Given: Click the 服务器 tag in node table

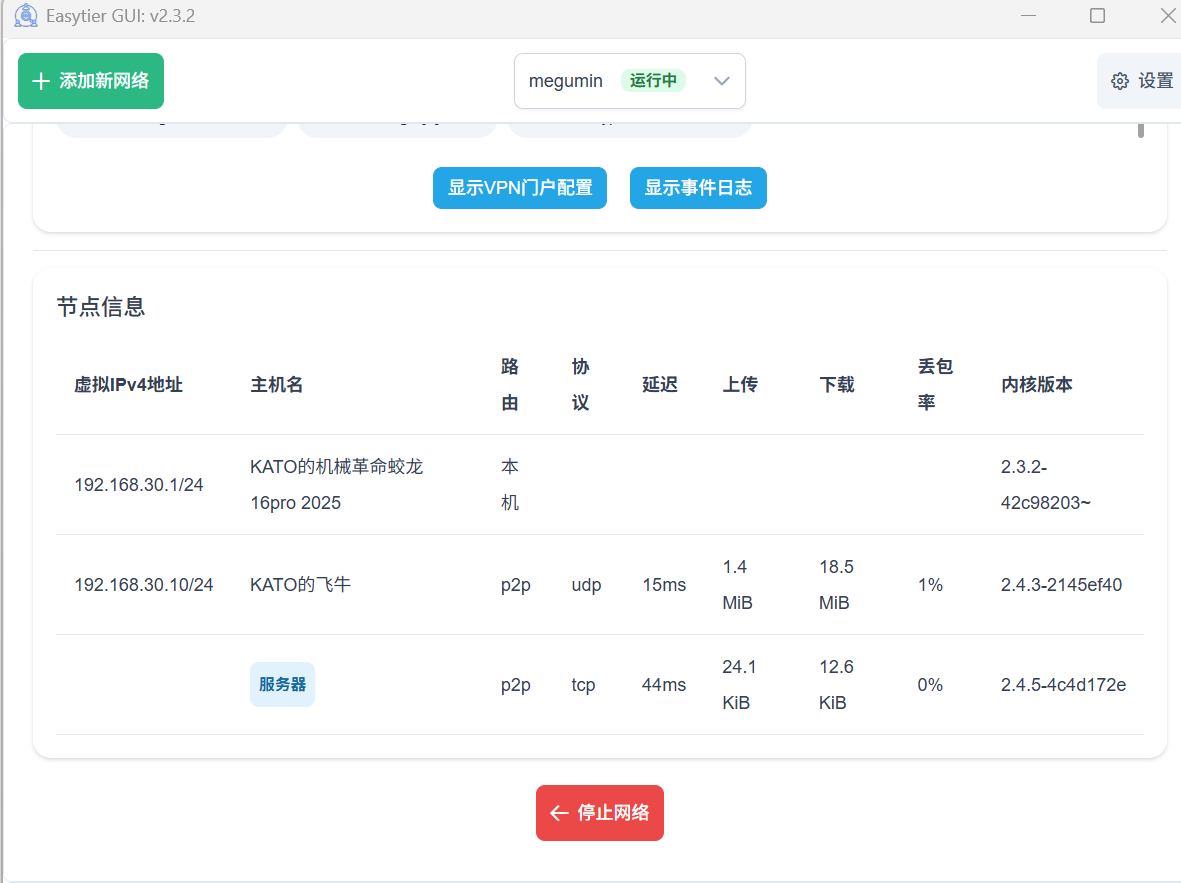Looking at the screenshot, I should click(282, 685).
